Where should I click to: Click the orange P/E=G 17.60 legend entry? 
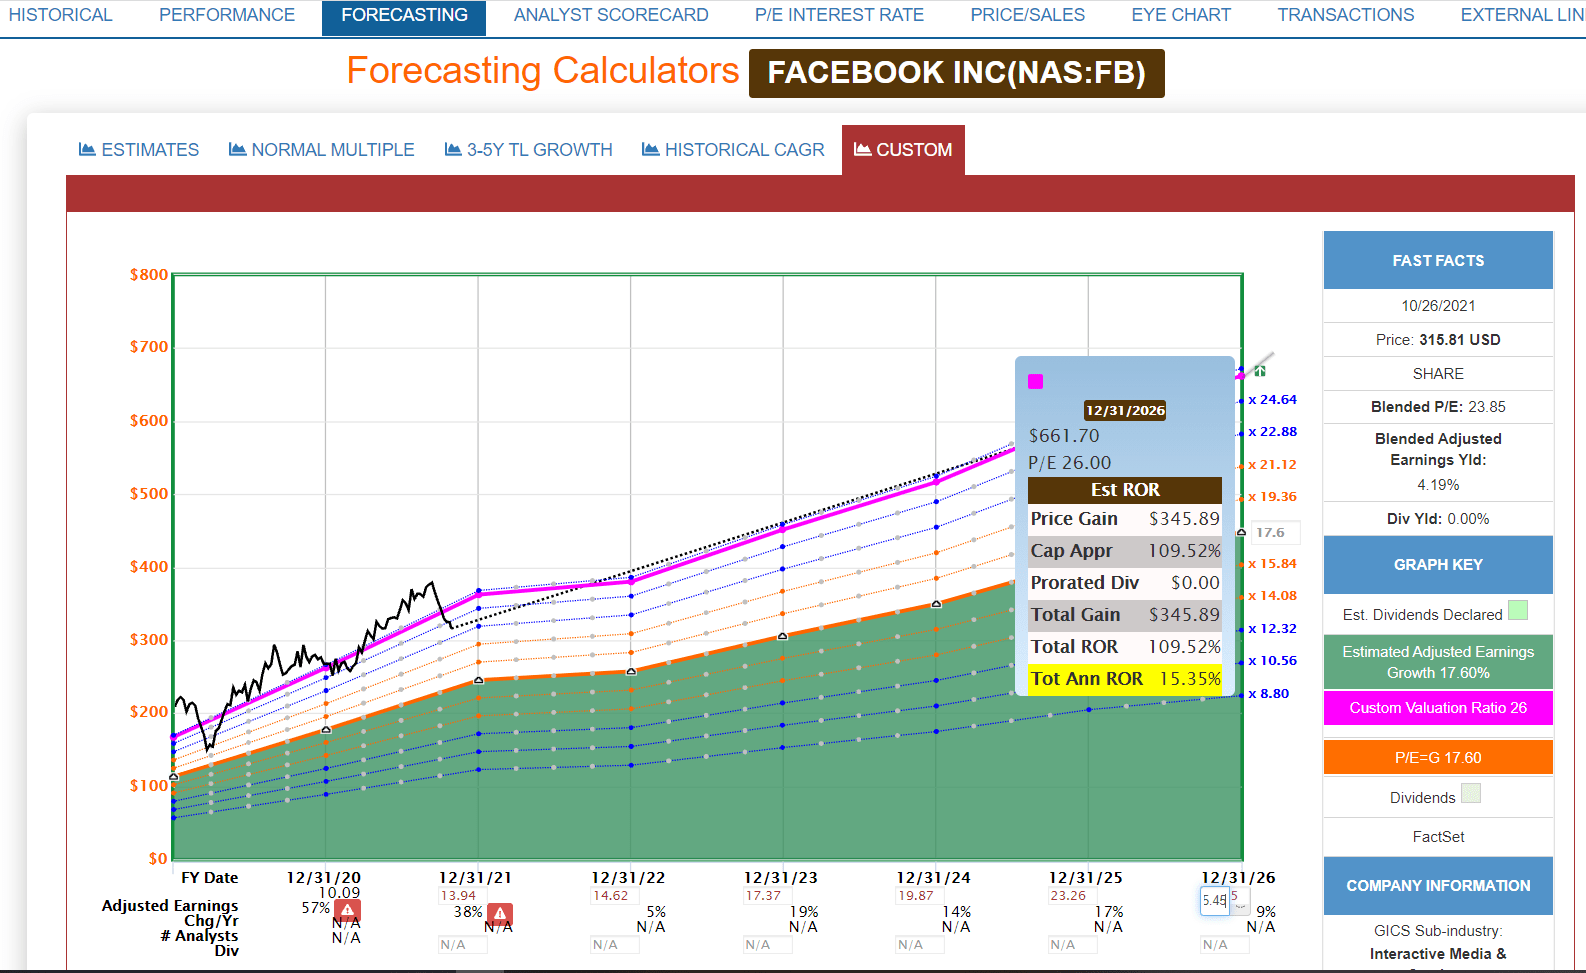pyautogui.click(x=1438, y=758)
